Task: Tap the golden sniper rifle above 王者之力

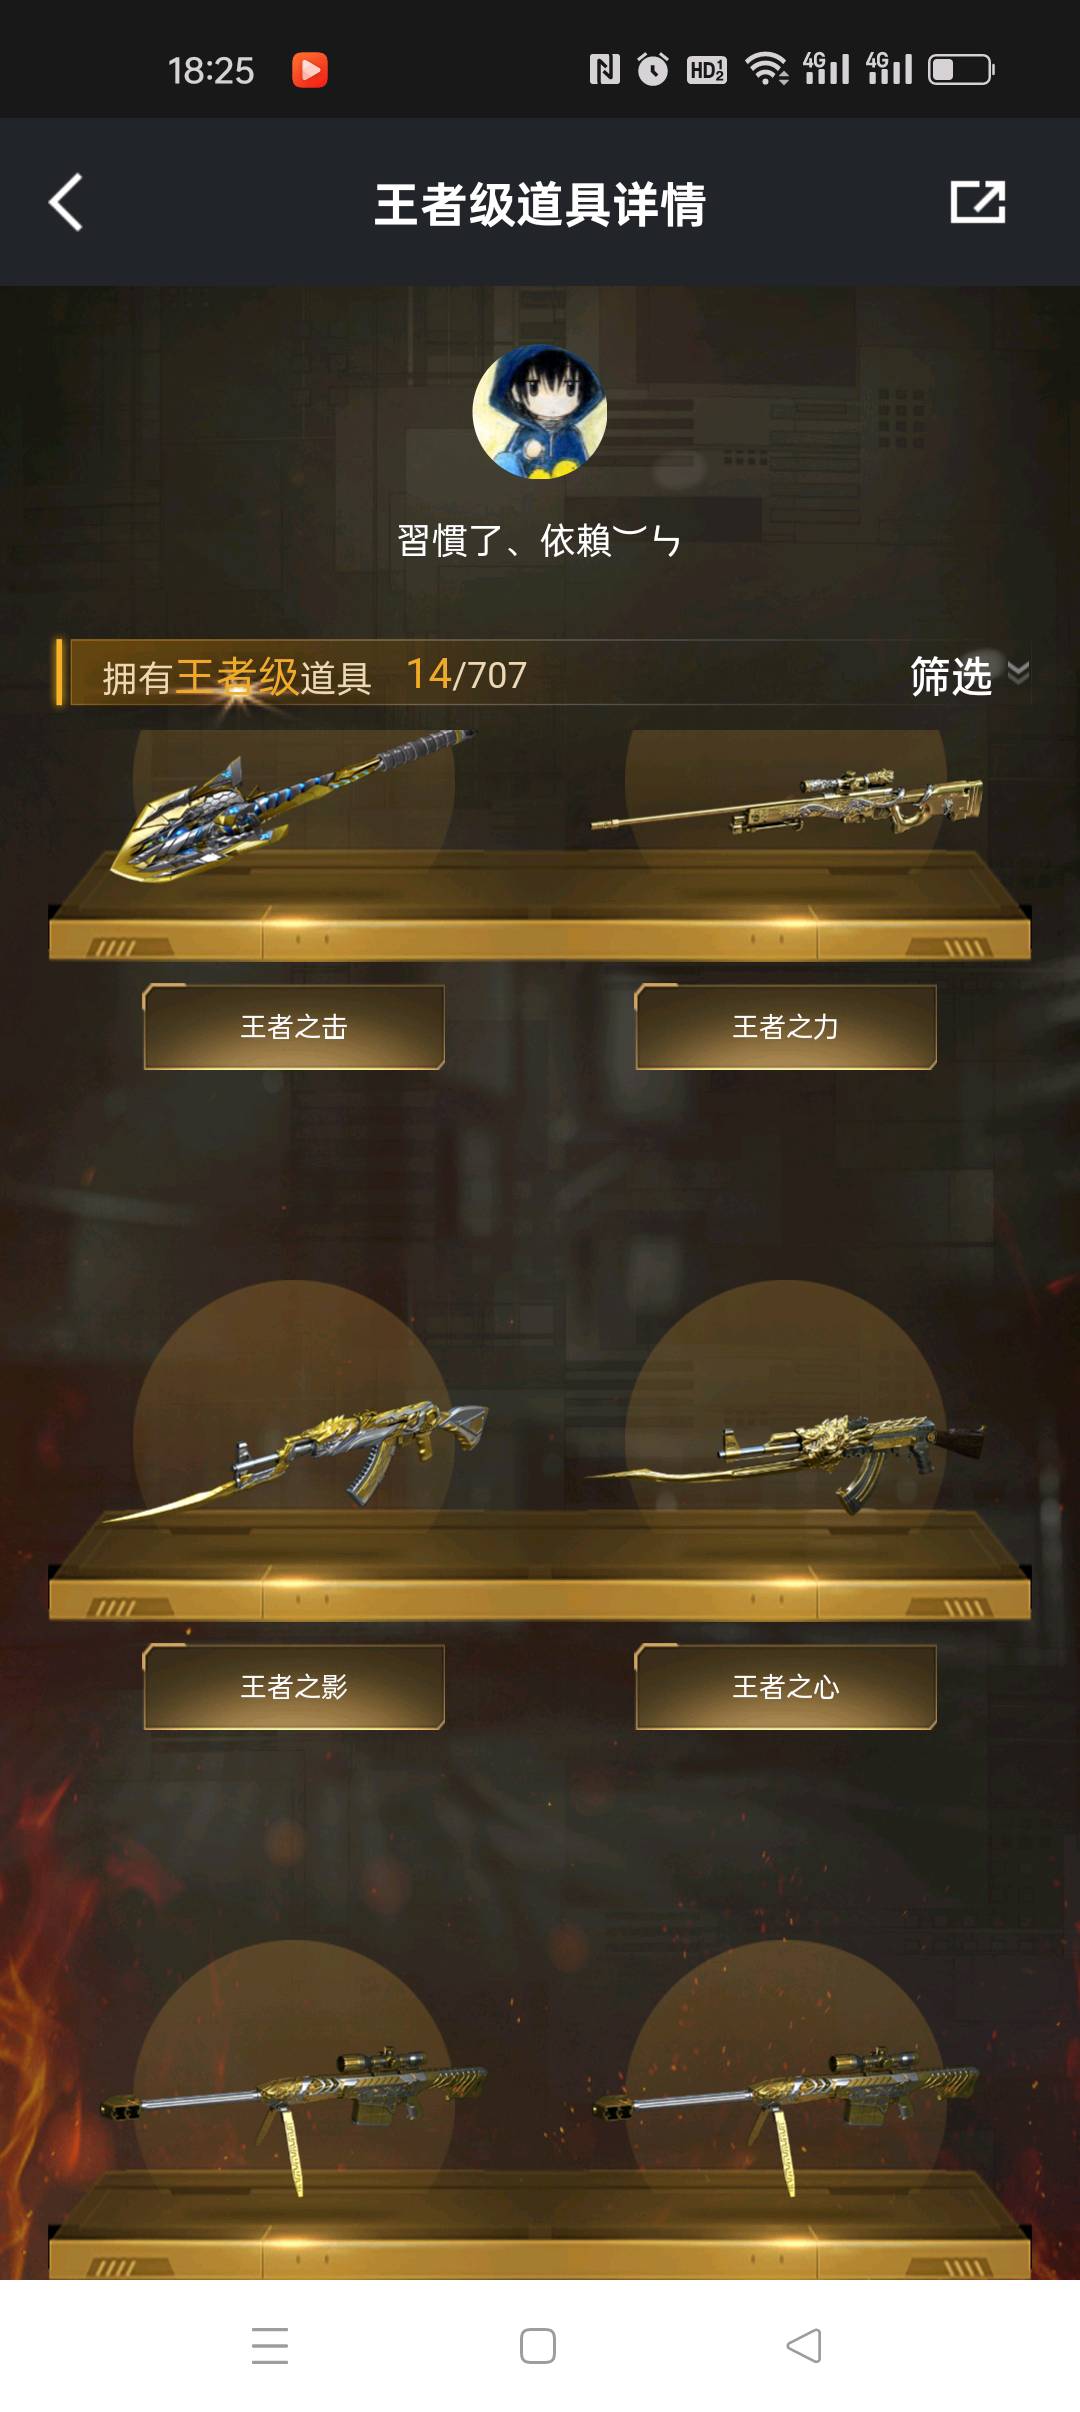Action: click(x=787, y=803)
